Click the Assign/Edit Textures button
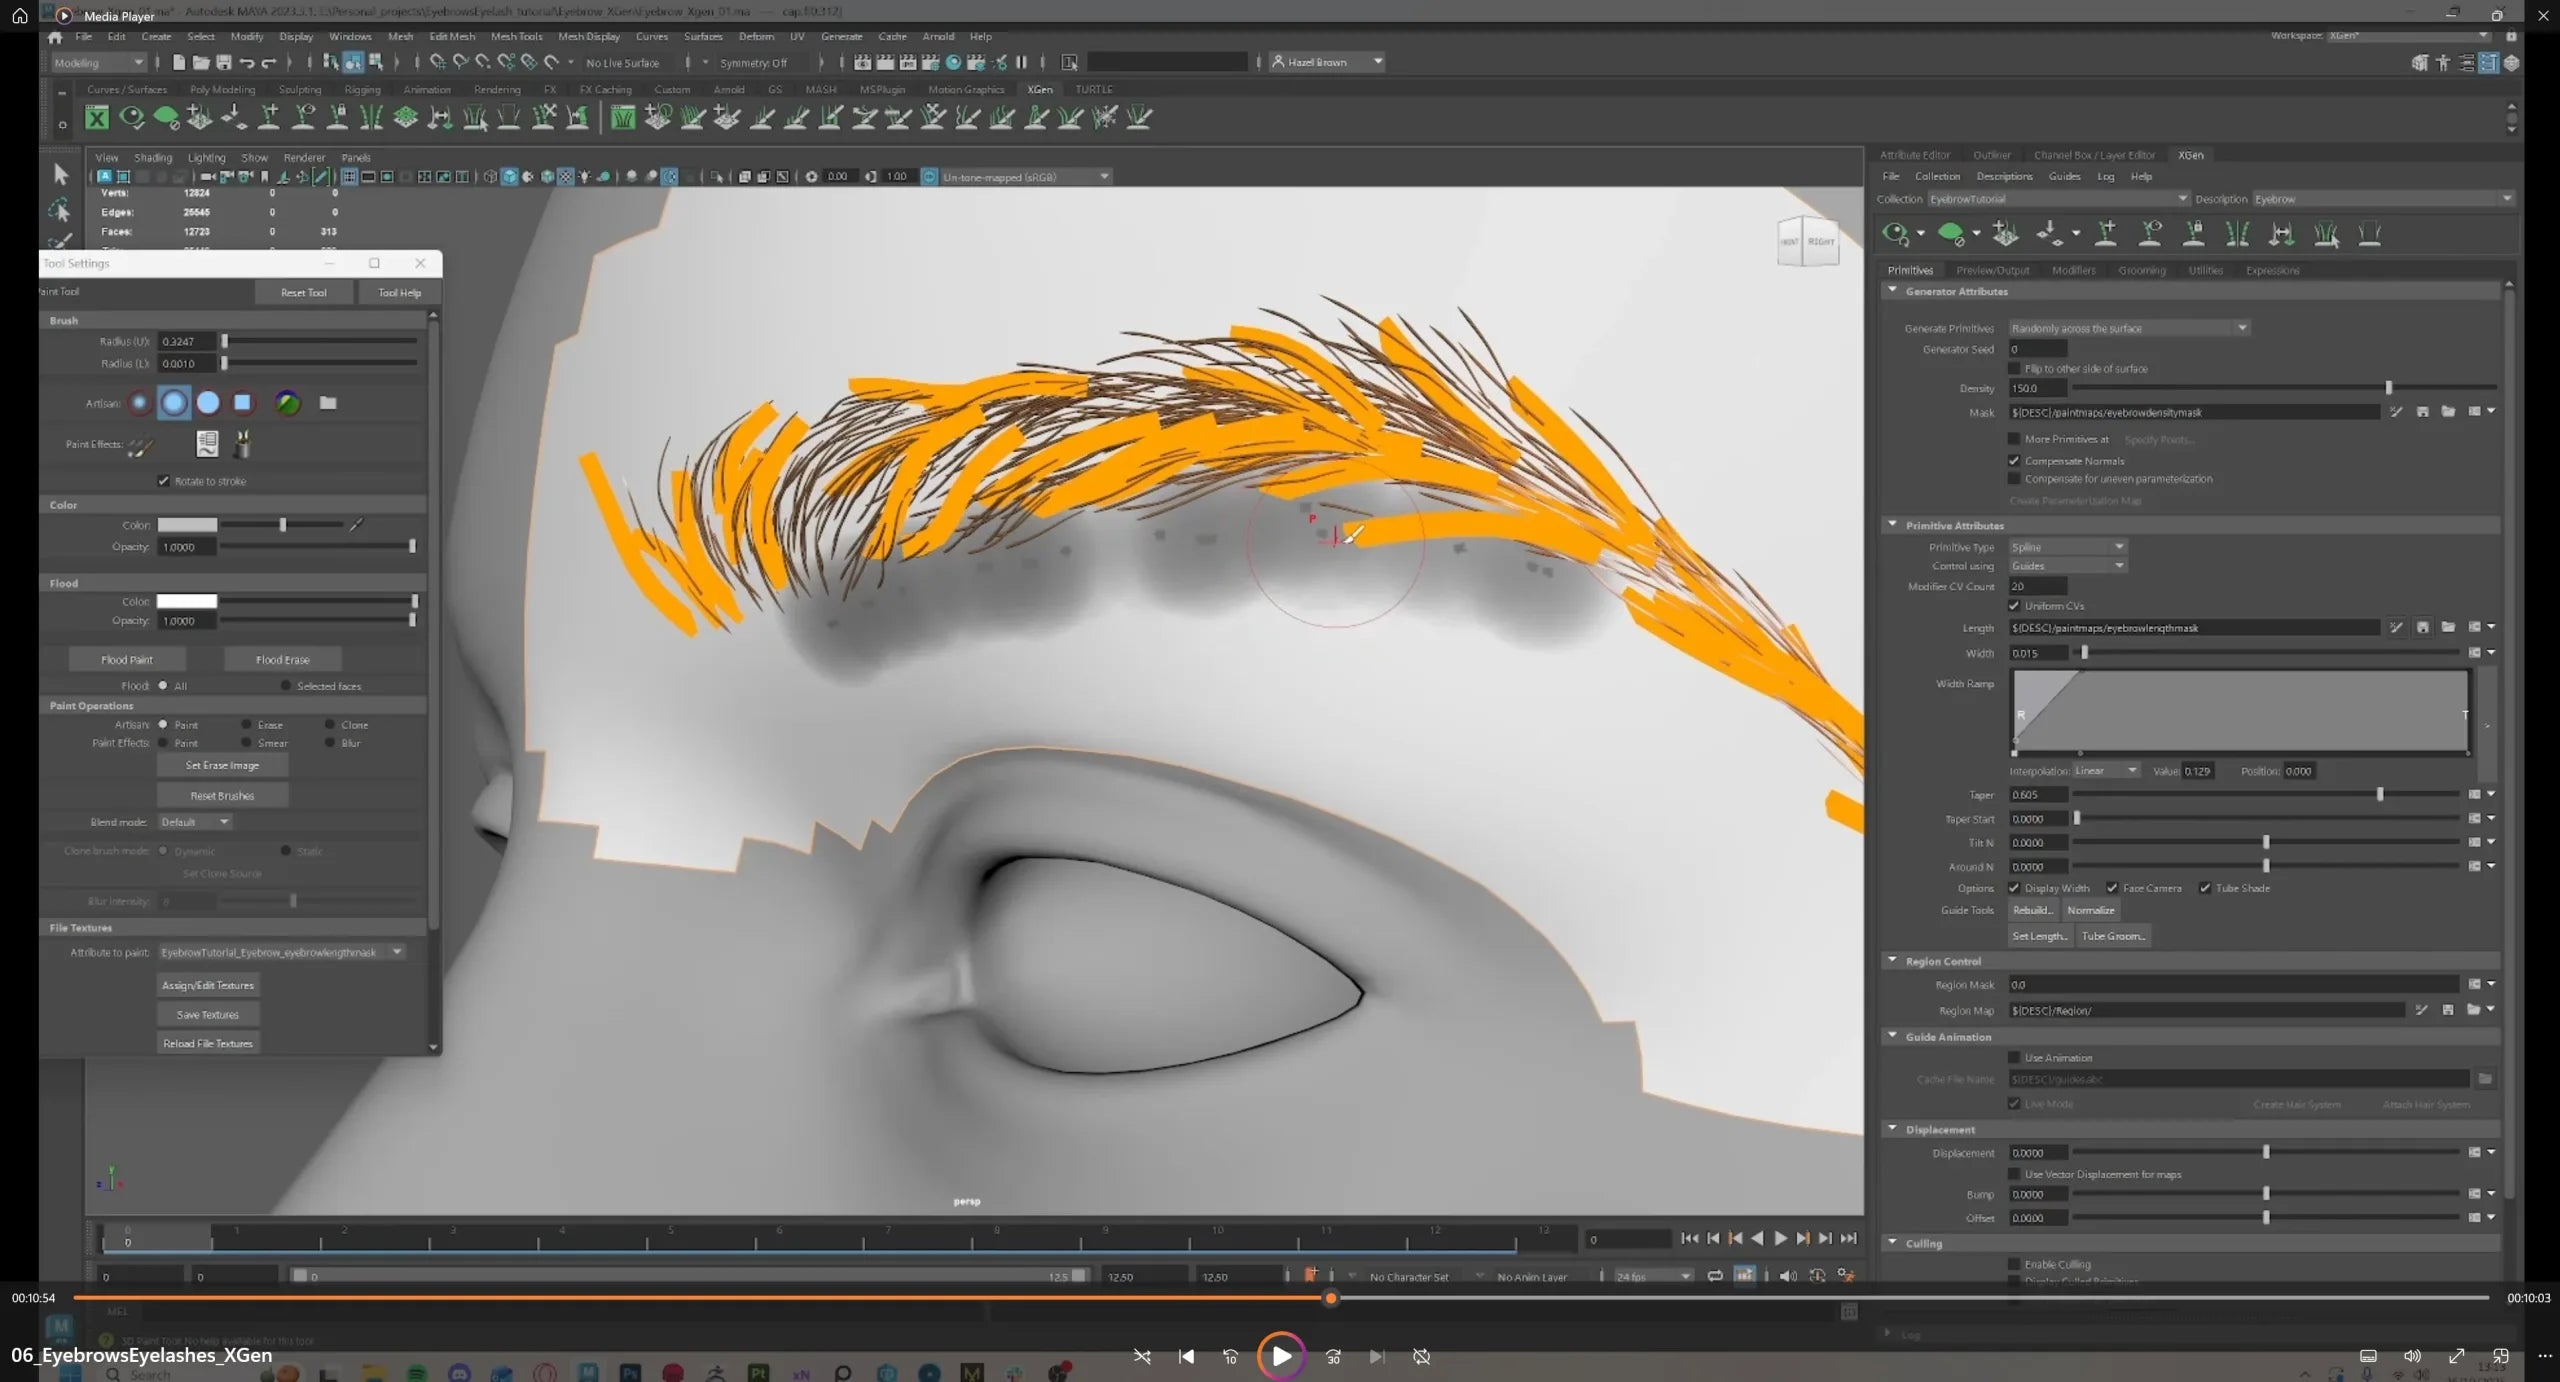Viewport: 2560px width, 1382px height. pos(208,985)
